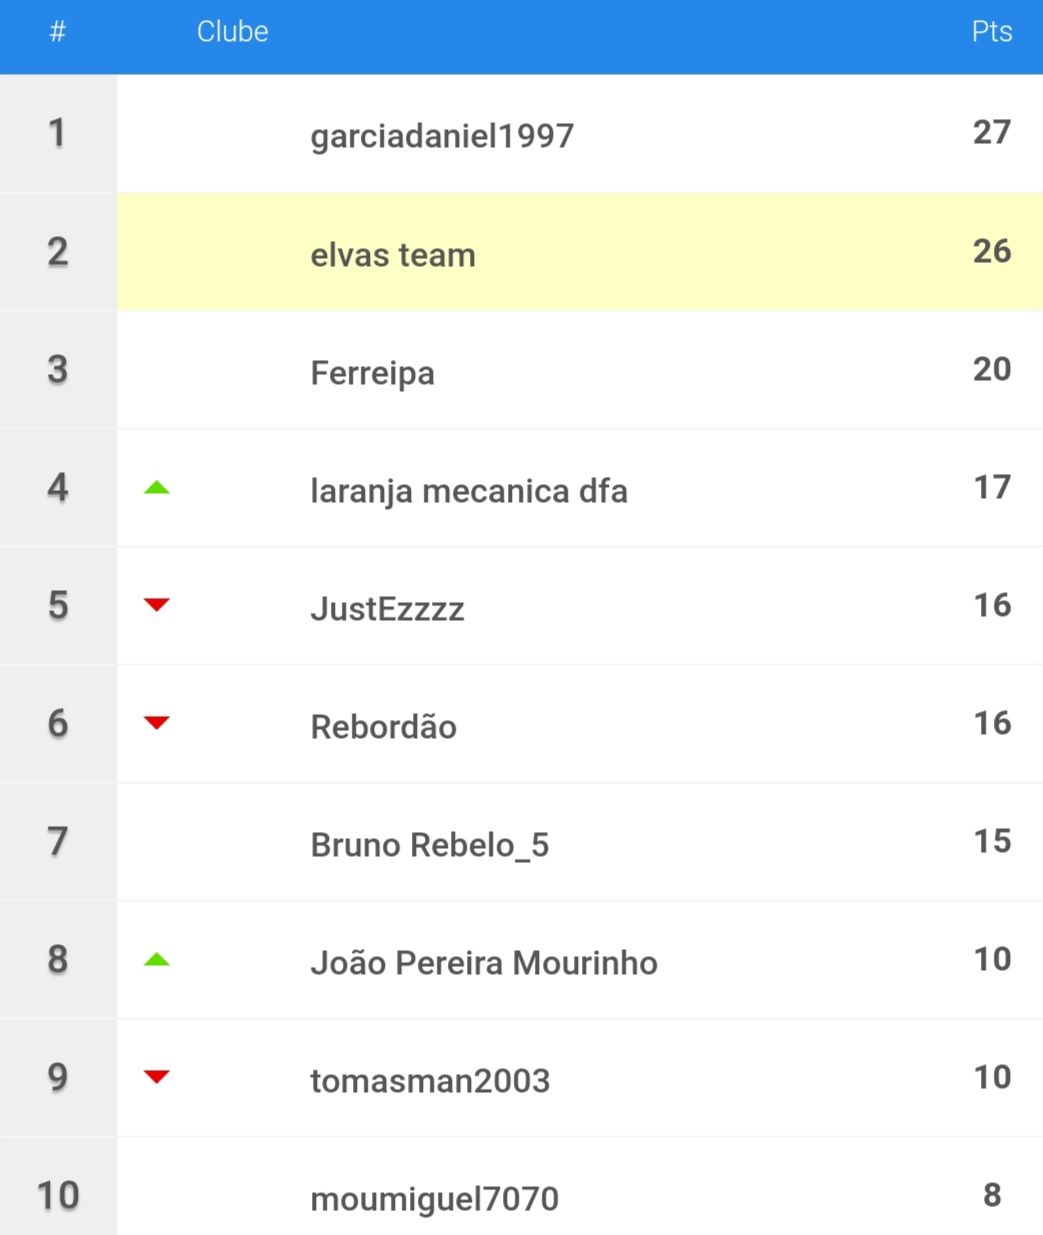1043x1235 pixels.
Task: Click the 27 points value in the first row
Action: pos(992,132)
